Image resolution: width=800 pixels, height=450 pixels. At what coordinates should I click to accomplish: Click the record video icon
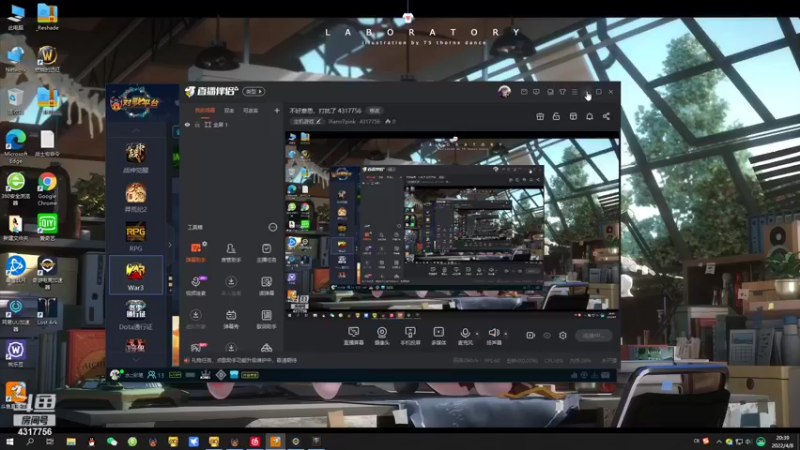[530, 335]
